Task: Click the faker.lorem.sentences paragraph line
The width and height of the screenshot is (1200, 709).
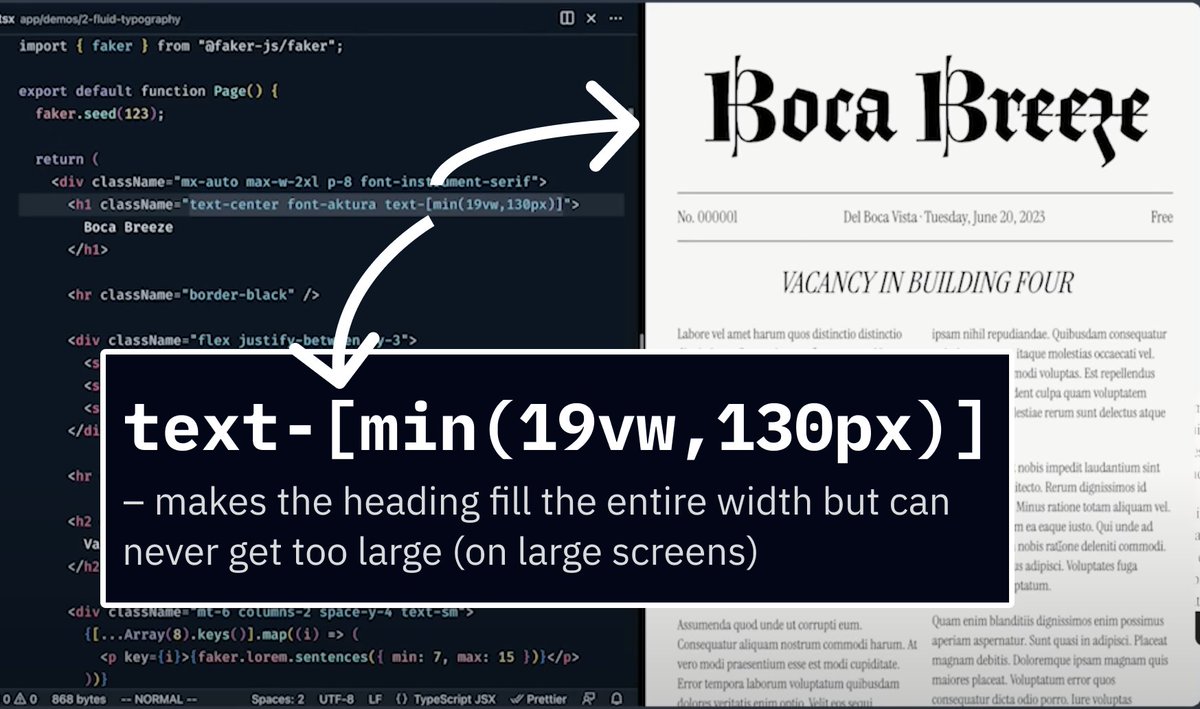Action: tap(339, 657)
